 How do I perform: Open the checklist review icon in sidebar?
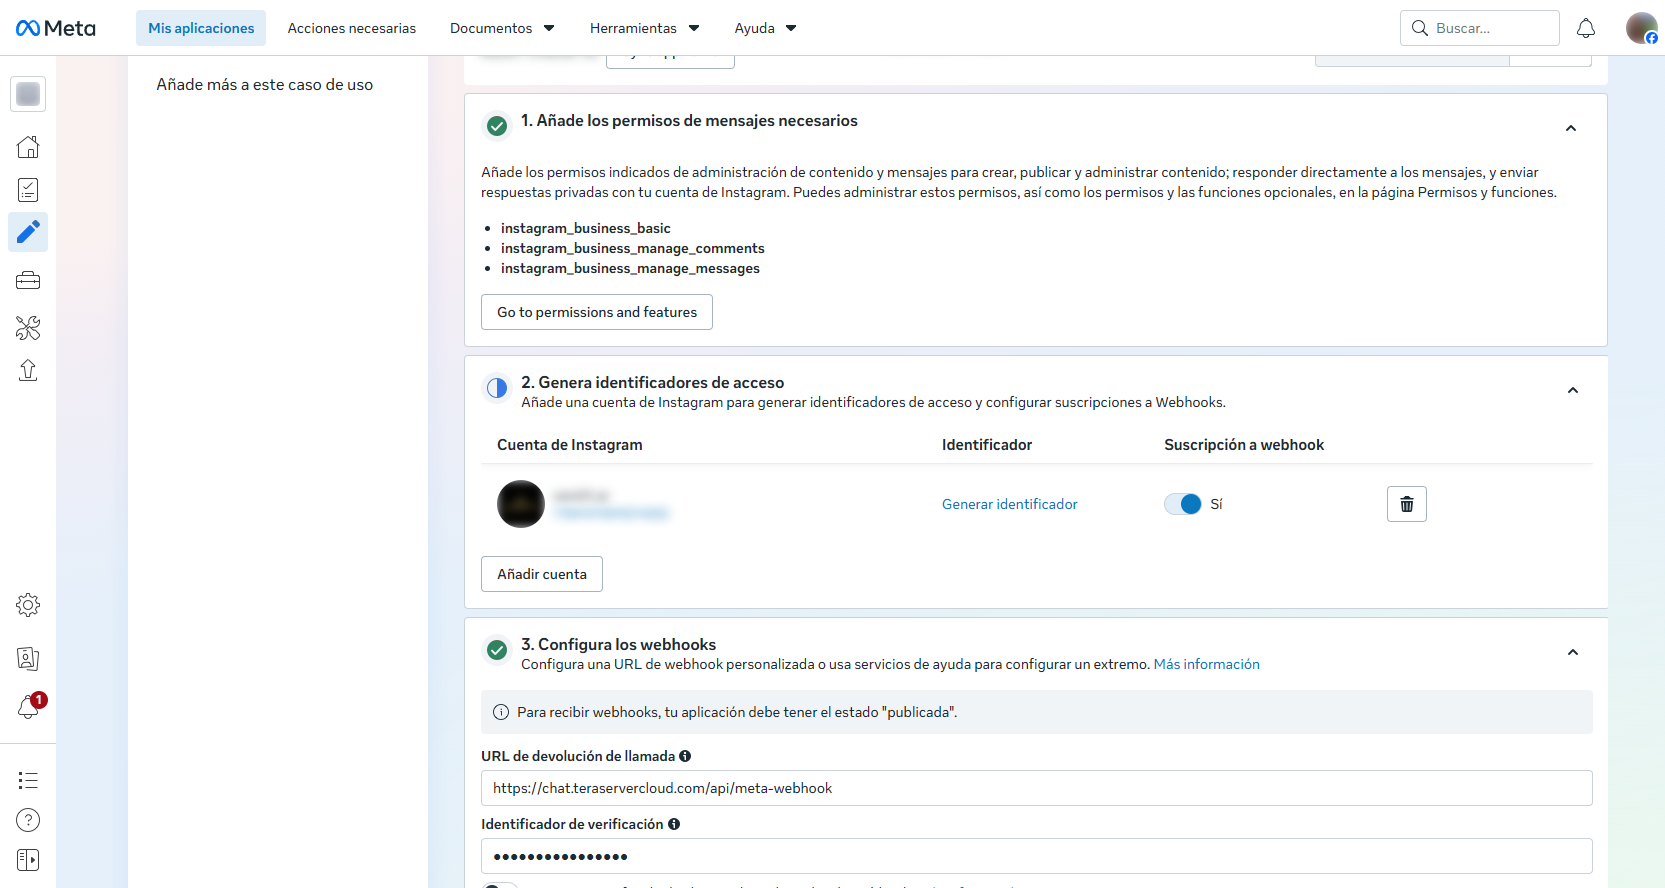28,190
